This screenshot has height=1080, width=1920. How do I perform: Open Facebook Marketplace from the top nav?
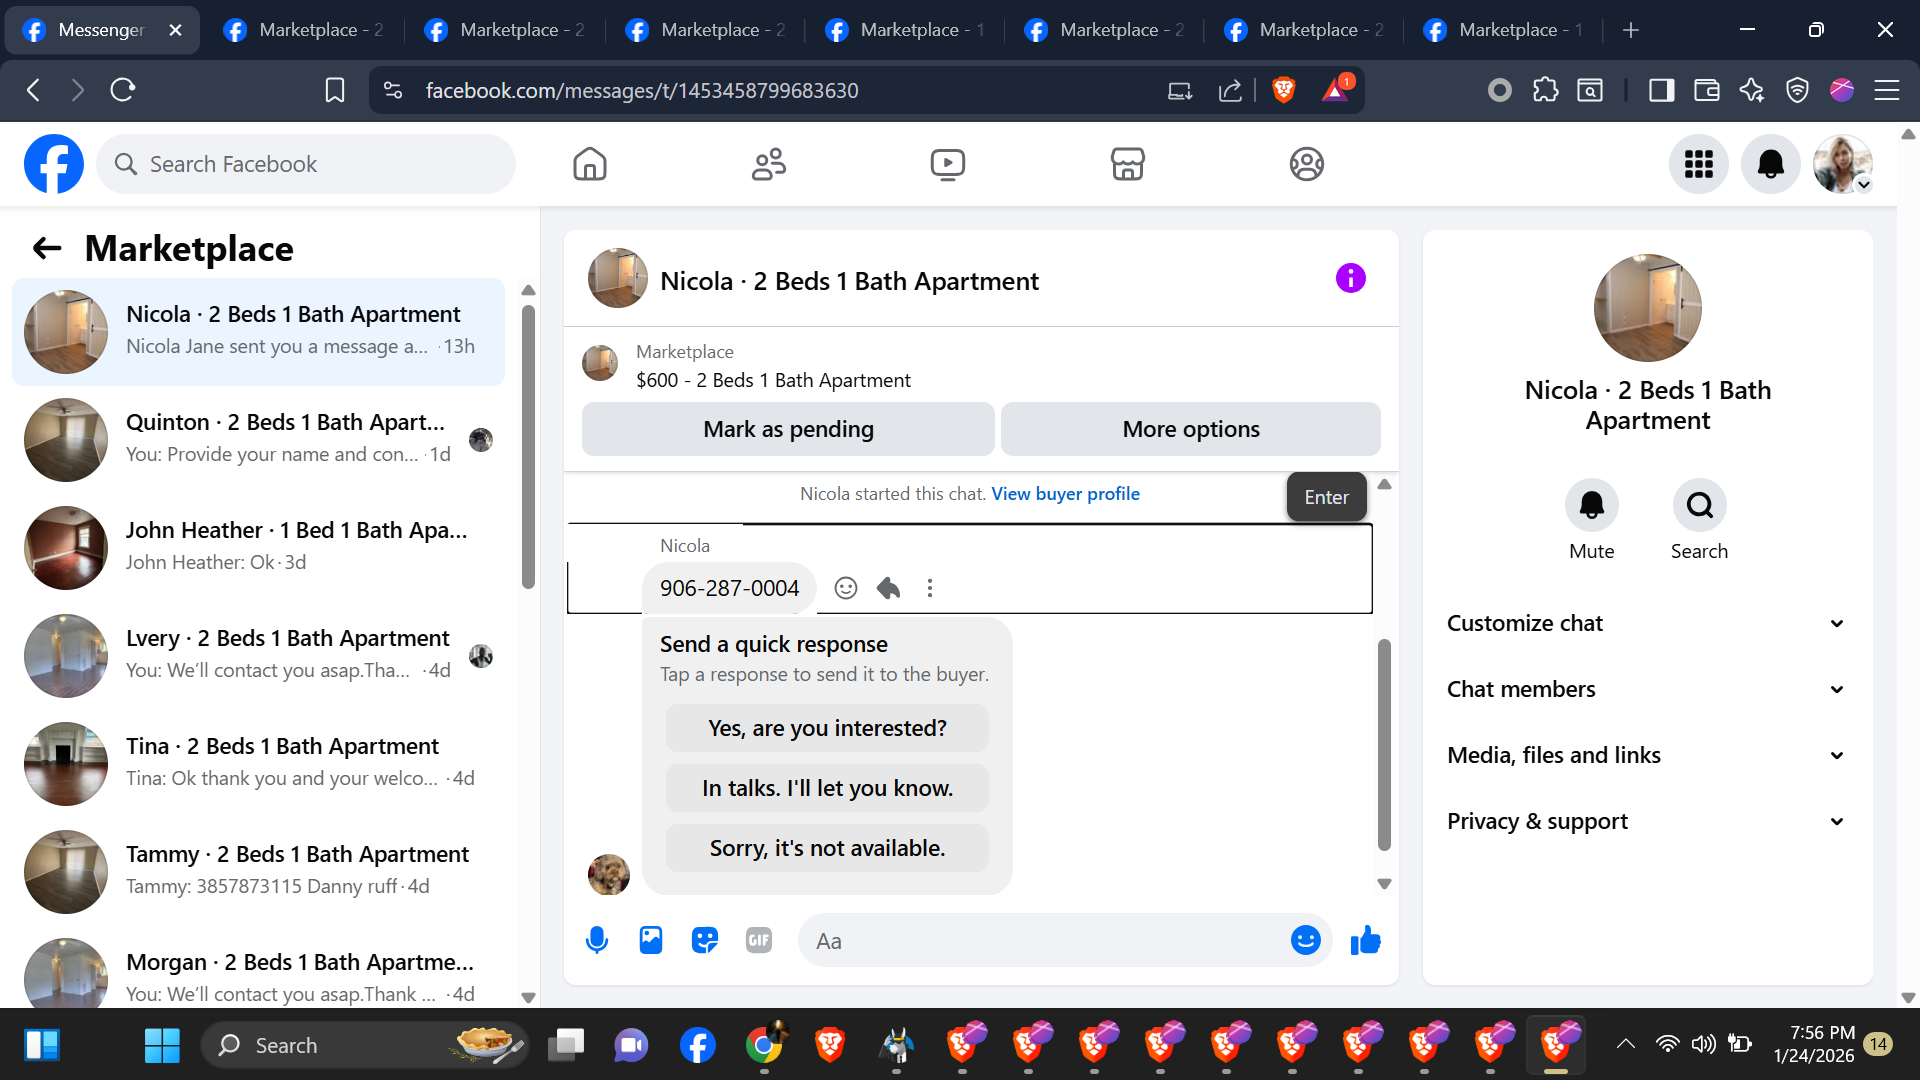pos(1127,164)
